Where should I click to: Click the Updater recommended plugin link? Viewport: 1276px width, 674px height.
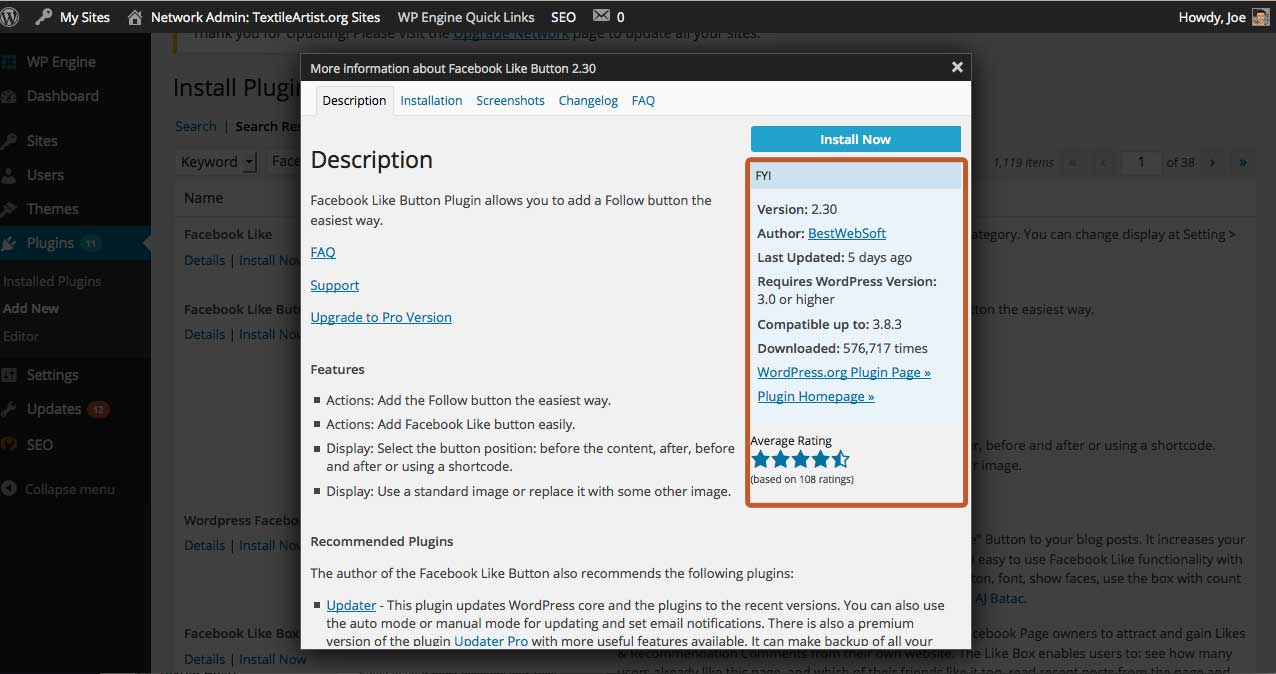351,605
